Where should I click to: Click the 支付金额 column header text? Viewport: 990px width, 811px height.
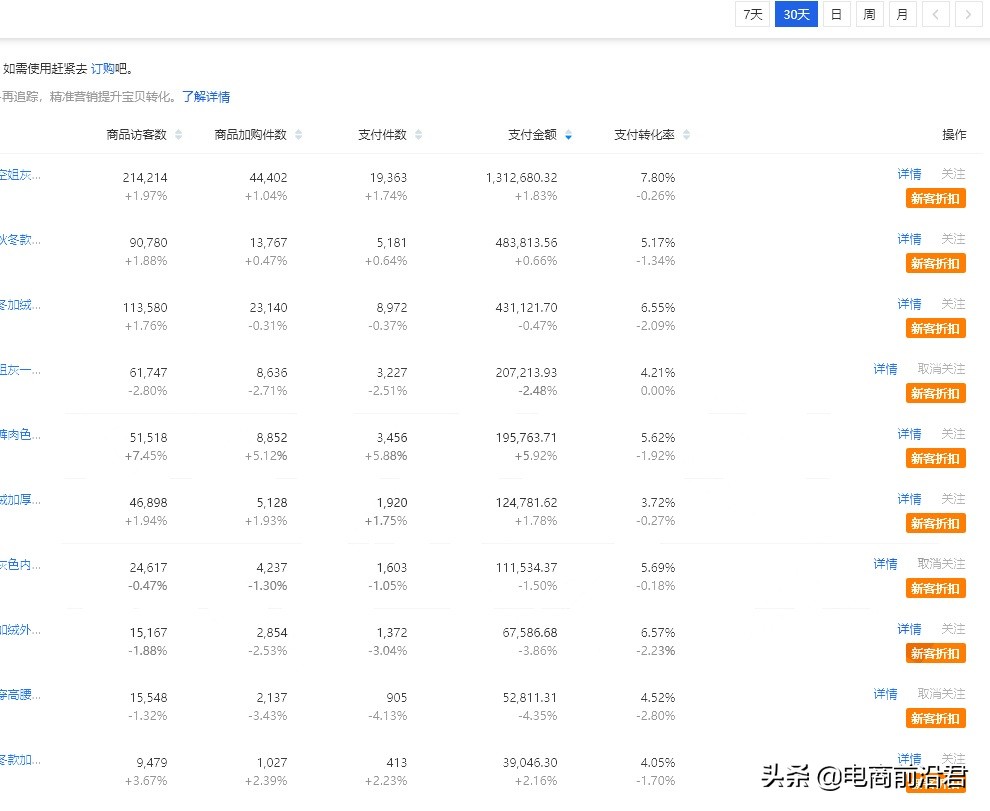pyautogui.click(x=532, y=135)
